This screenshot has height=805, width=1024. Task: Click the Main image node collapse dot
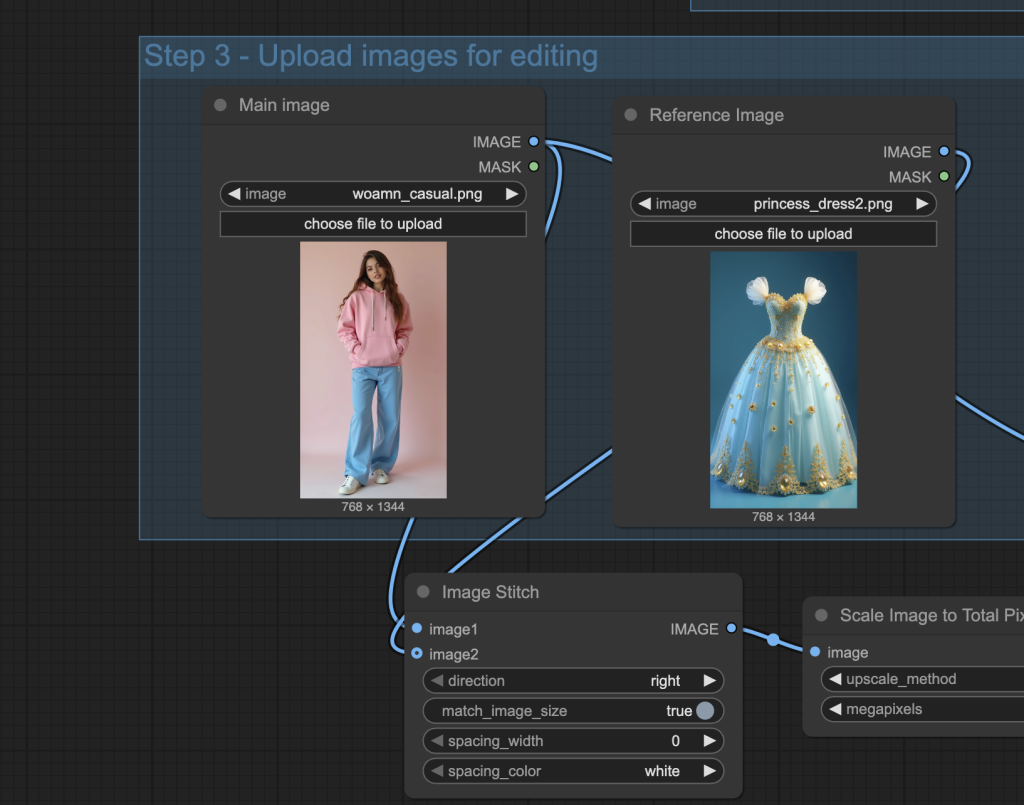coord(220,105)
